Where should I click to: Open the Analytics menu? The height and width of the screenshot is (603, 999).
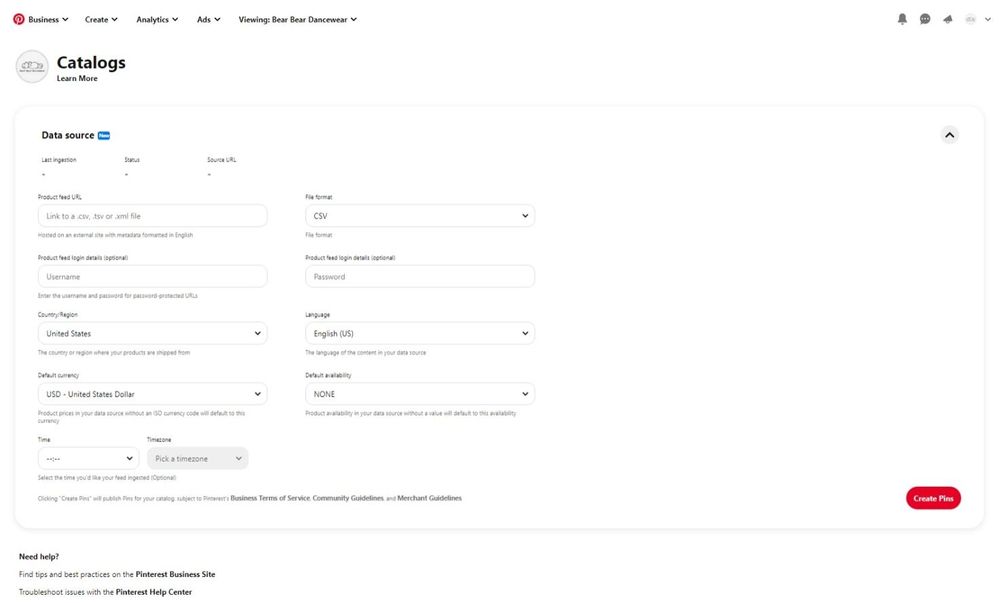click(x=157, y=19)
